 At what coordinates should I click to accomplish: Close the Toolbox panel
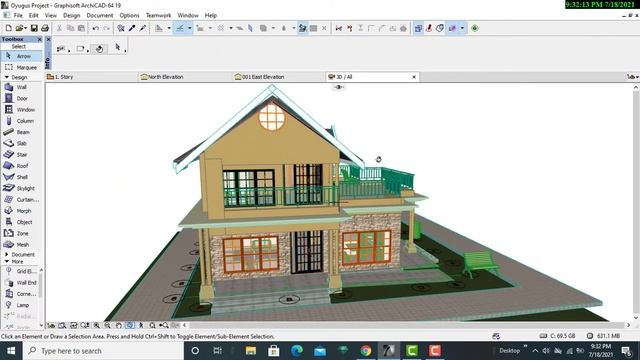click(x=40, y=39)
